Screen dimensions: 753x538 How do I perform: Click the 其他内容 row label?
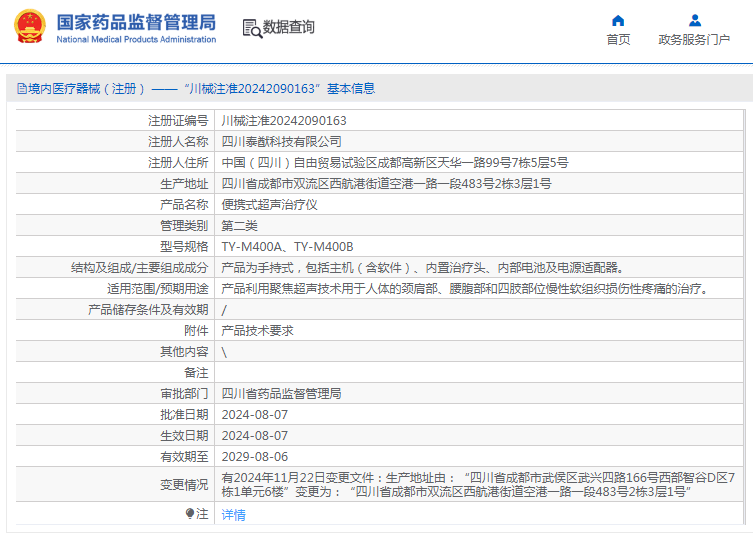tap(184, 352)
